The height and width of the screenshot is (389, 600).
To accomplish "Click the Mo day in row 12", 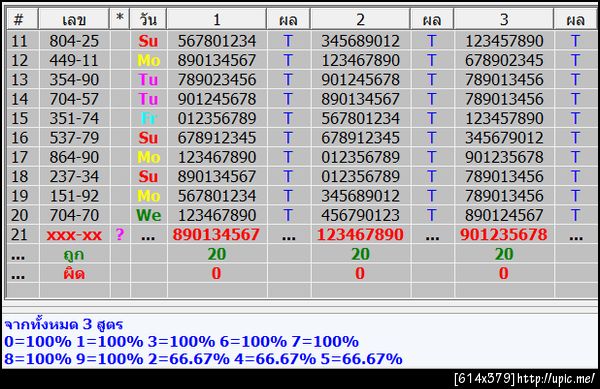I will (x=148, y=60).
